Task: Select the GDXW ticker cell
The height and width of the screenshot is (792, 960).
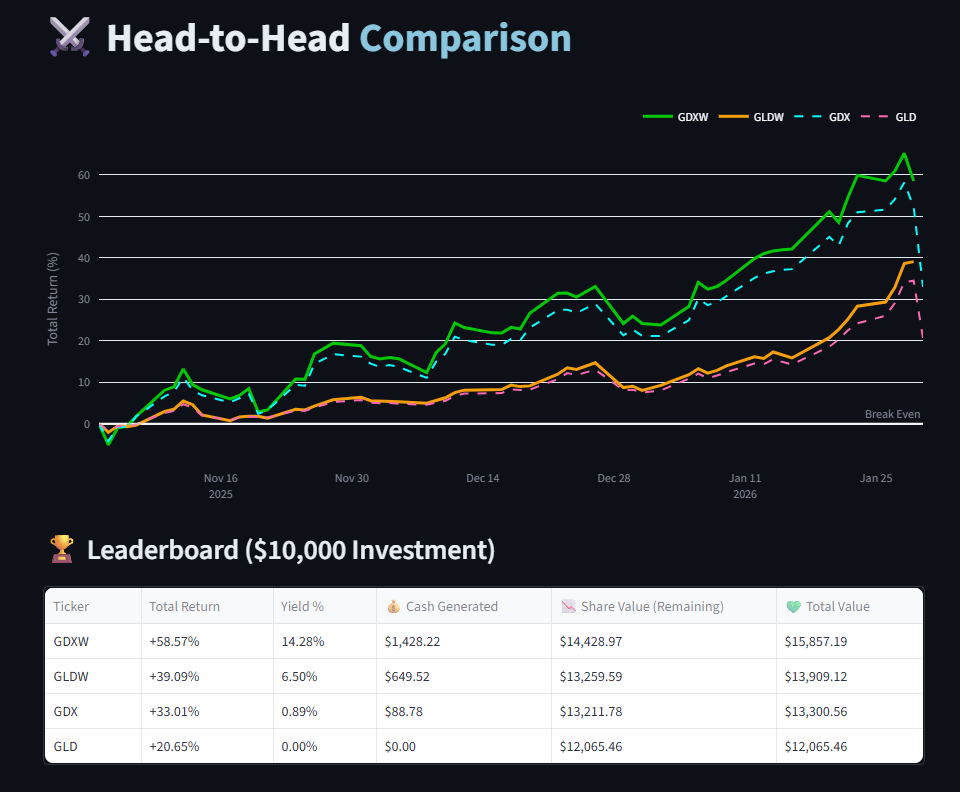Action: [93, 641]
